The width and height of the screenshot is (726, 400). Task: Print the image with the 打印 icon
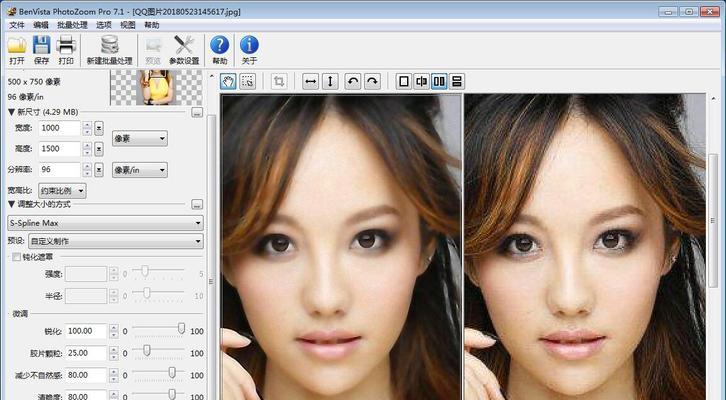[66, 50]
